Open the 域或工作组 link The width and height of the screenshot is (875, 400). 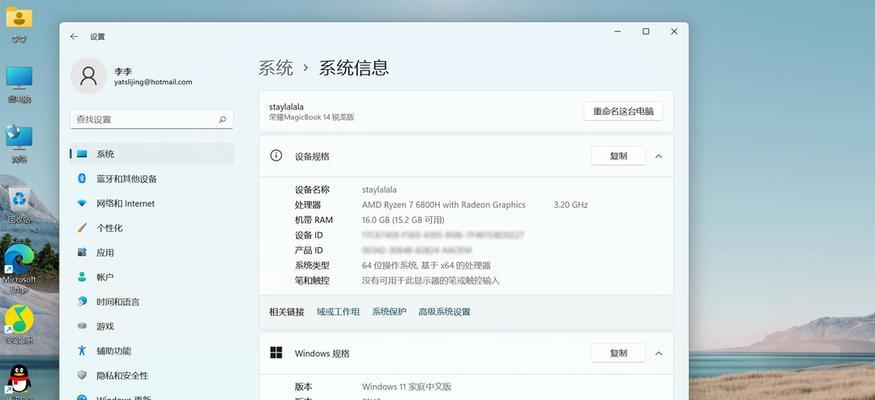click(338, 312)
